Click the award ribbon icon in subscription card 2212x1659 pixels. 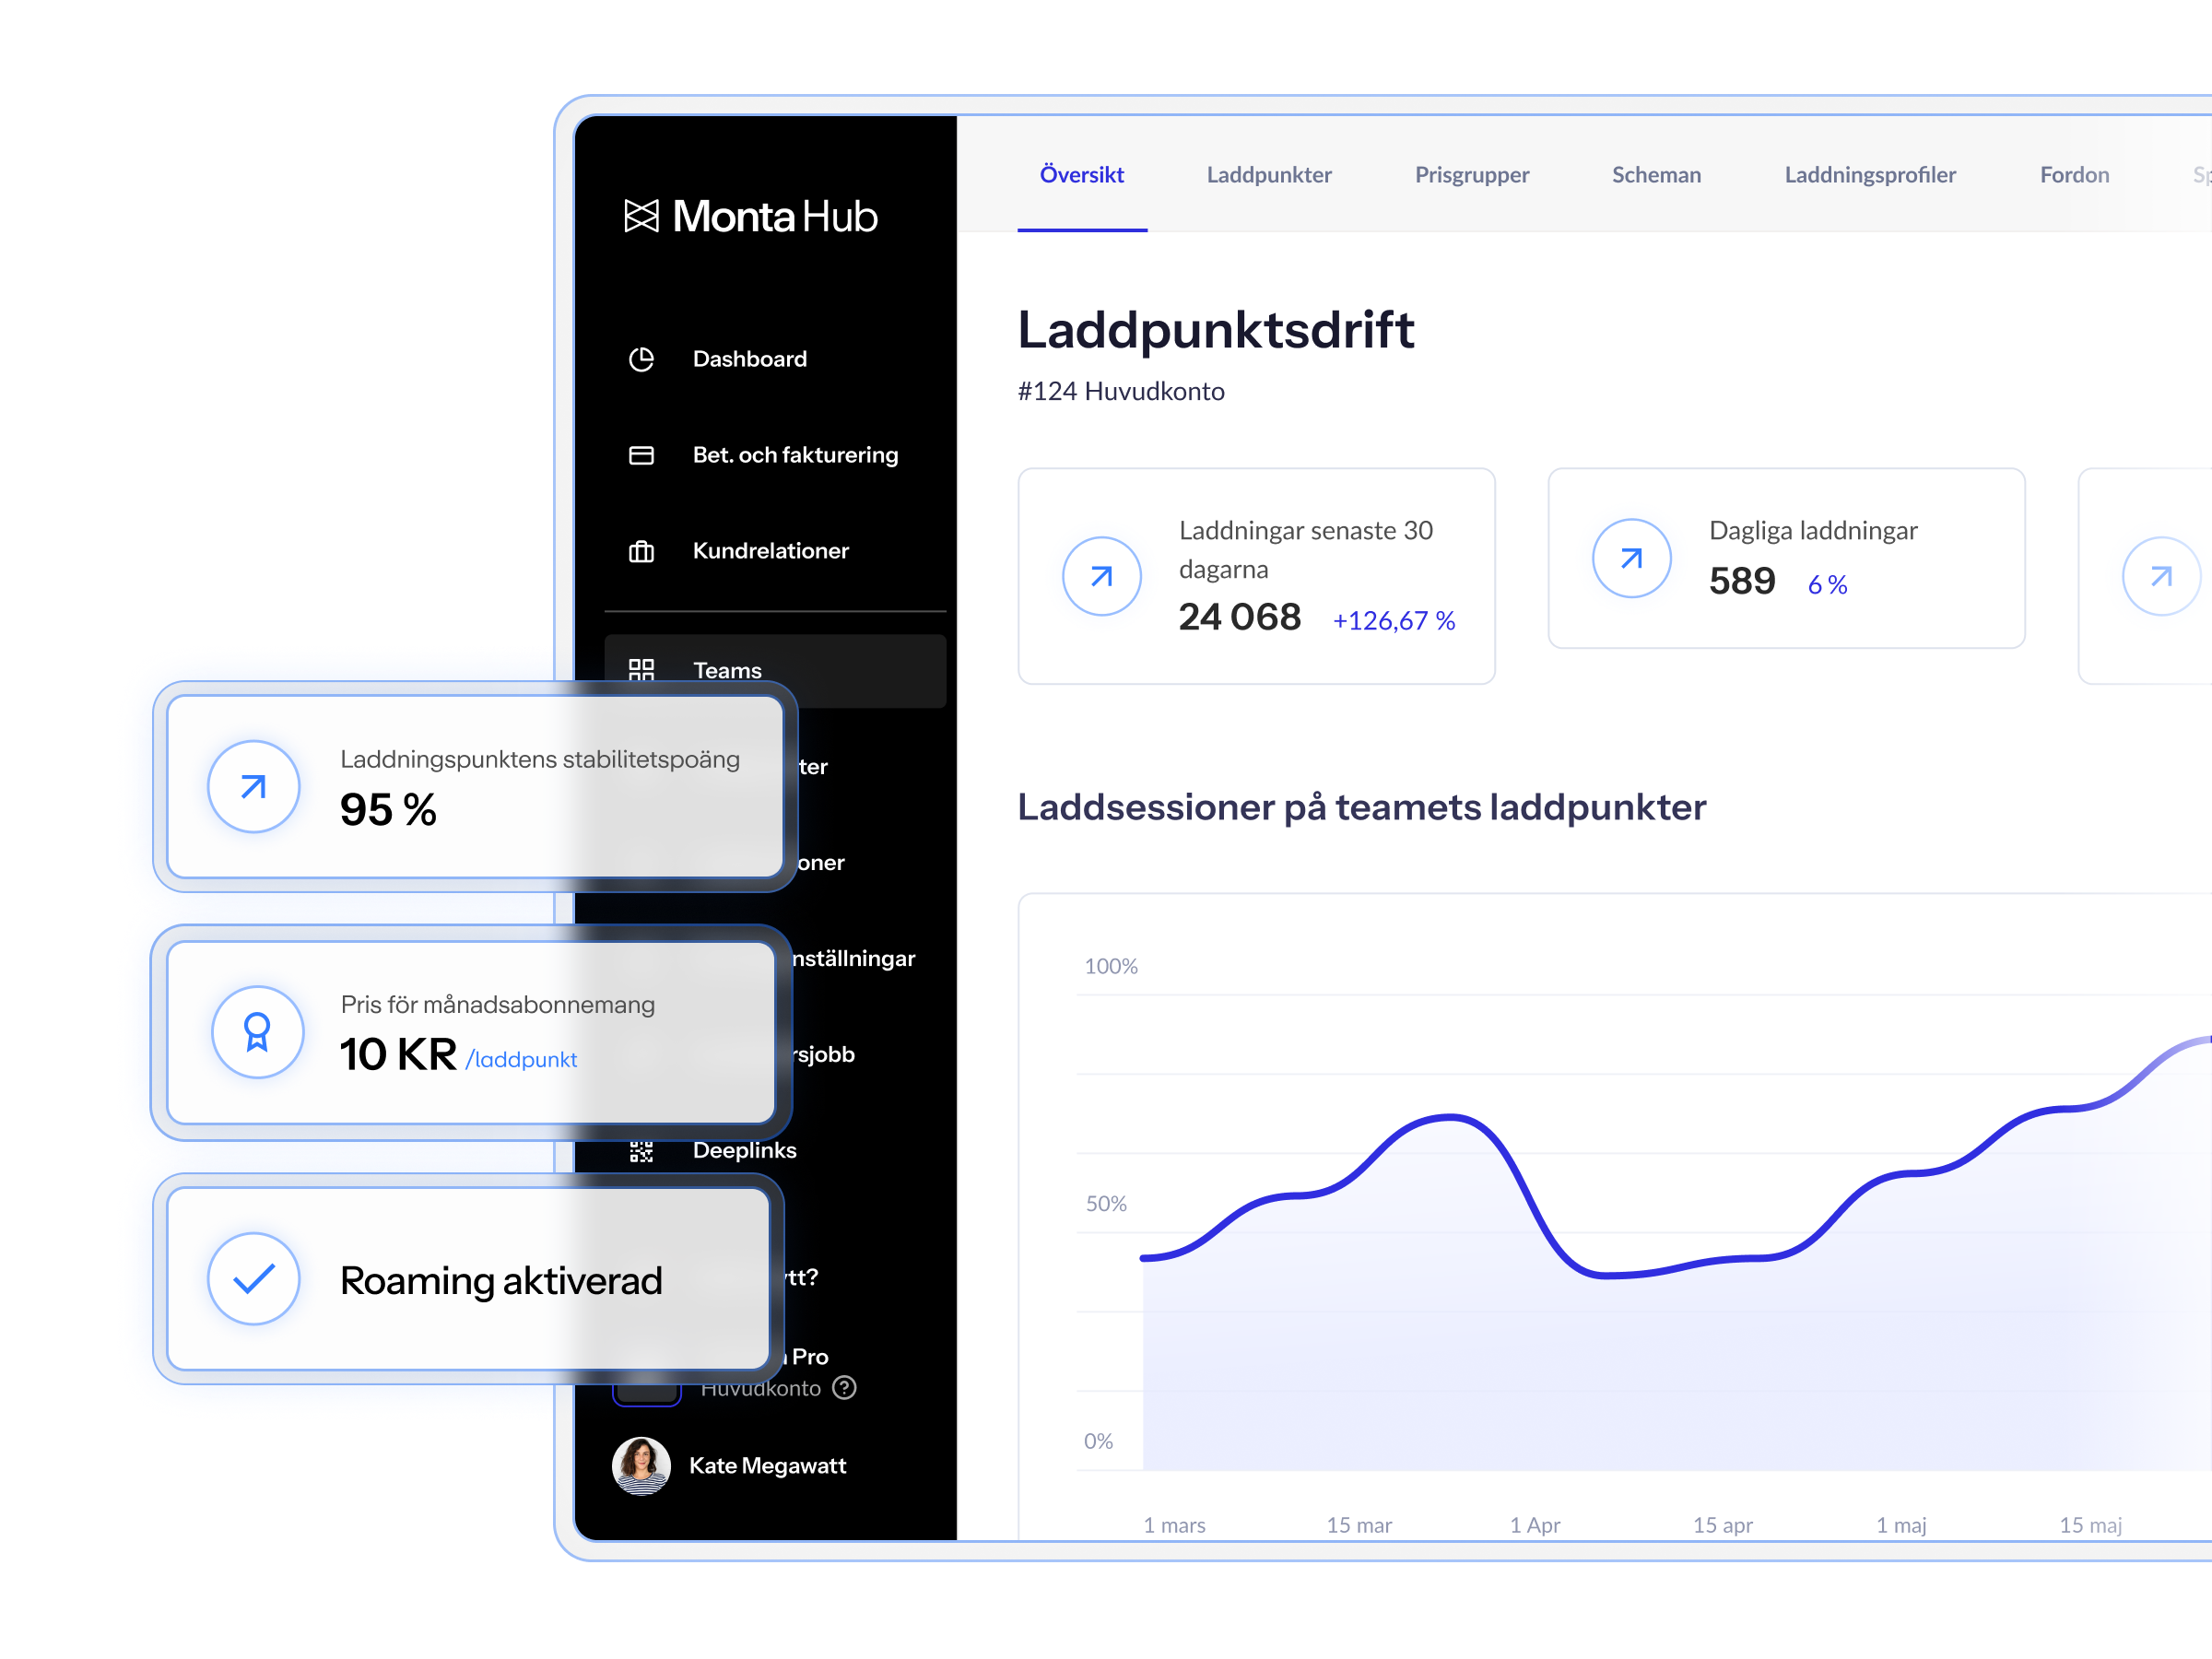coord(257,1031)
